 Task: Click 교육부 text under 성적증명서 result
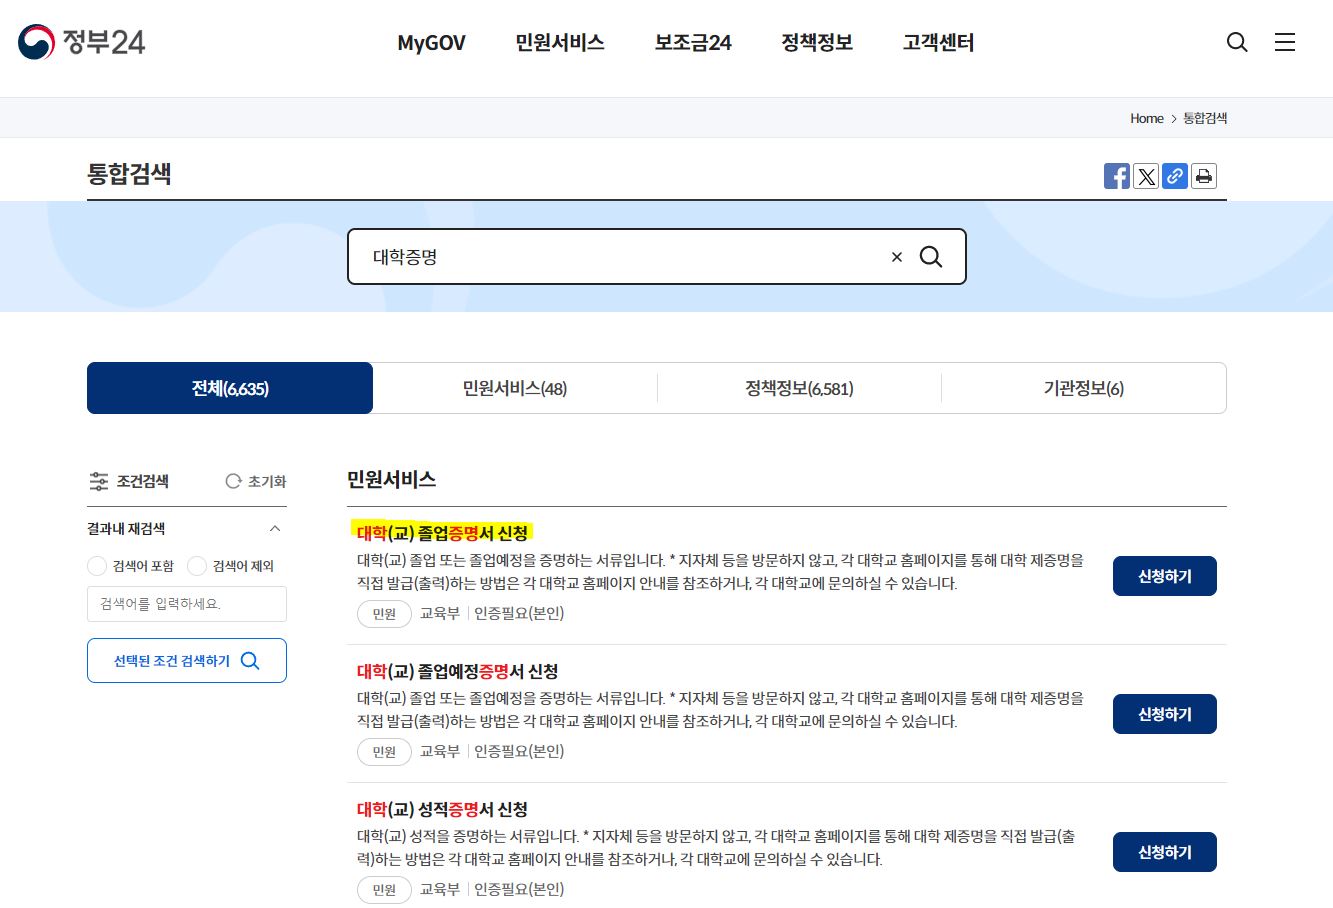pyautogui.click(x=440, y=889)
